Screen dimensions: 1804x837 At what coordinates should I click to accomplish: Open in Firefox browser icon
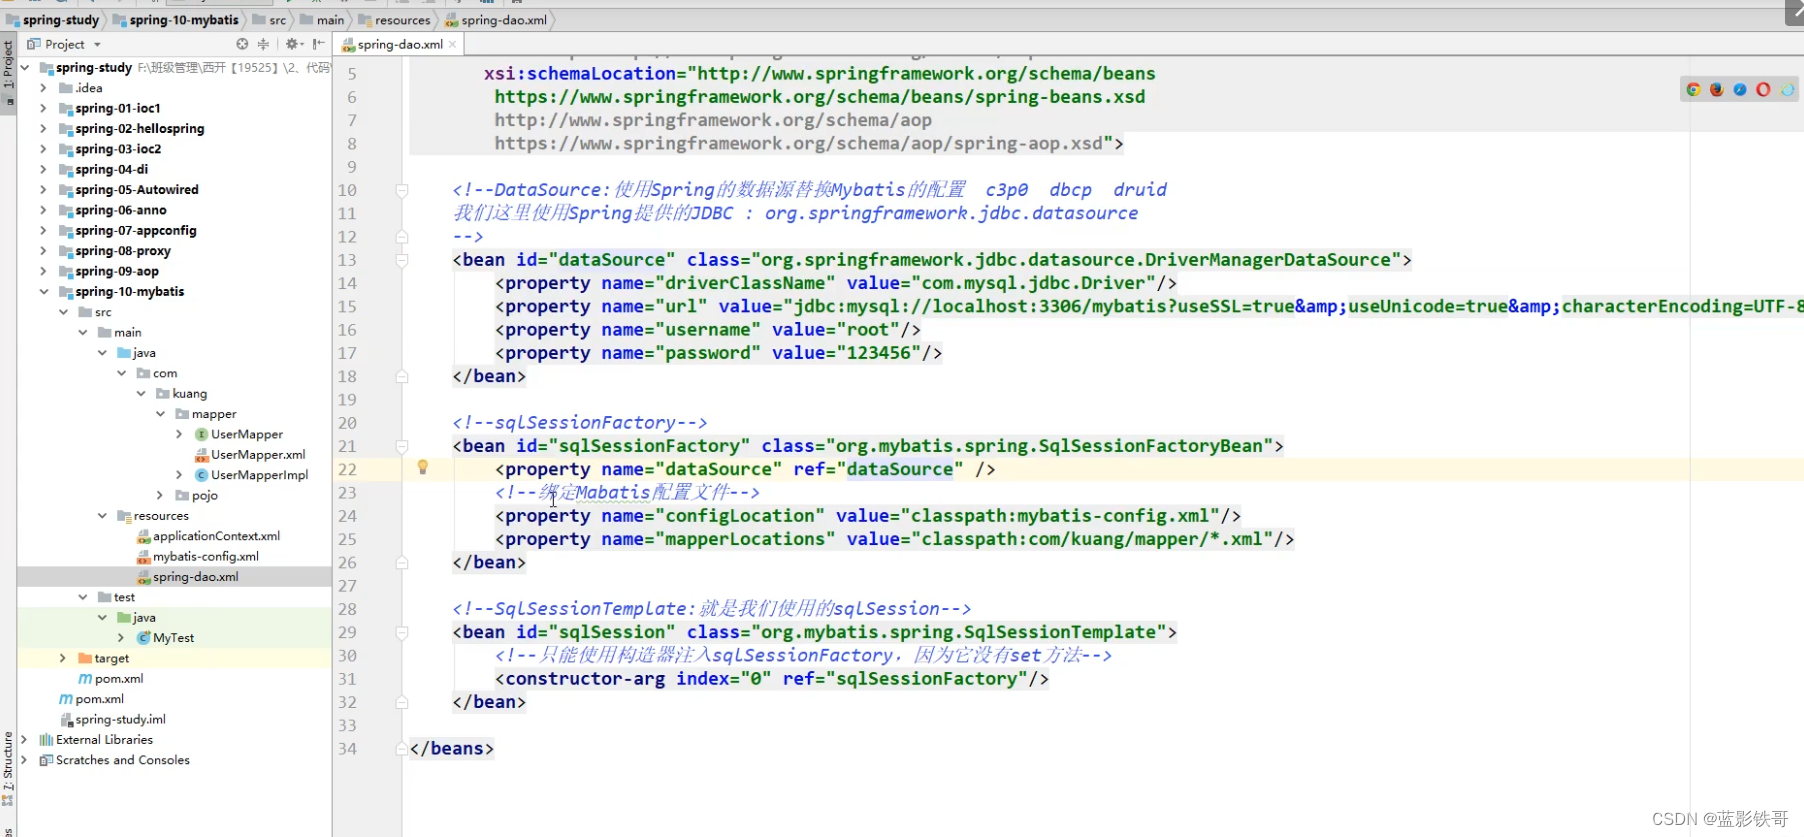(x=1716, y=89)
